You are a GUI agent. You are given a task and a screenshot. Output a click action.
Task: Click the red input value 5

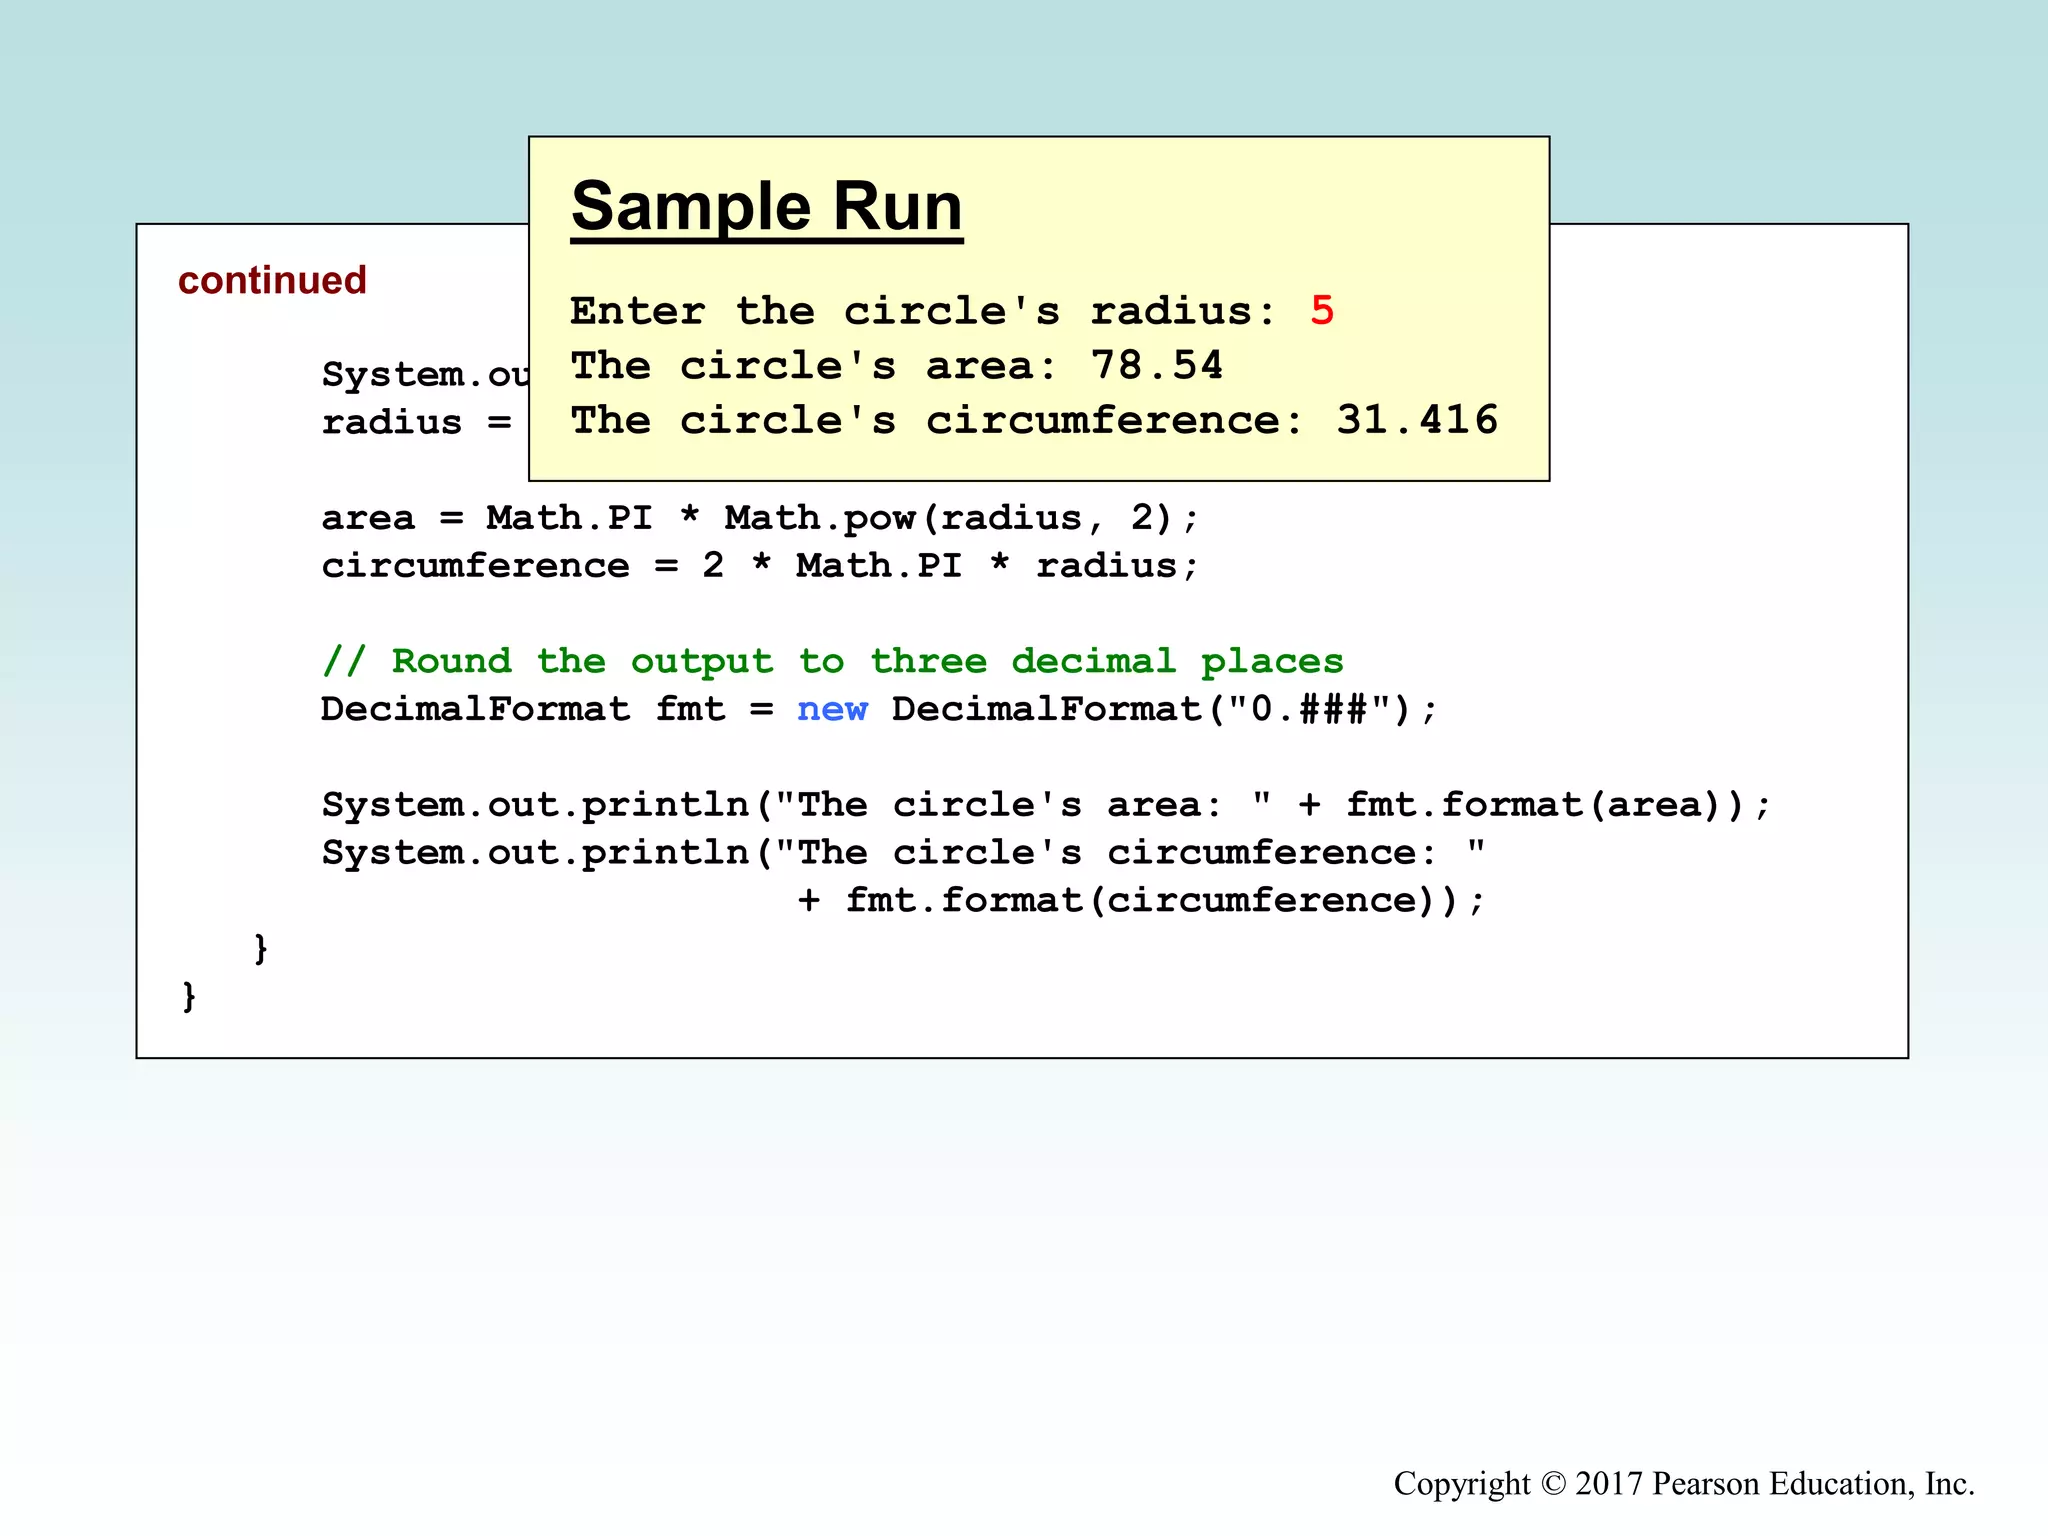tap(1321, 311)
